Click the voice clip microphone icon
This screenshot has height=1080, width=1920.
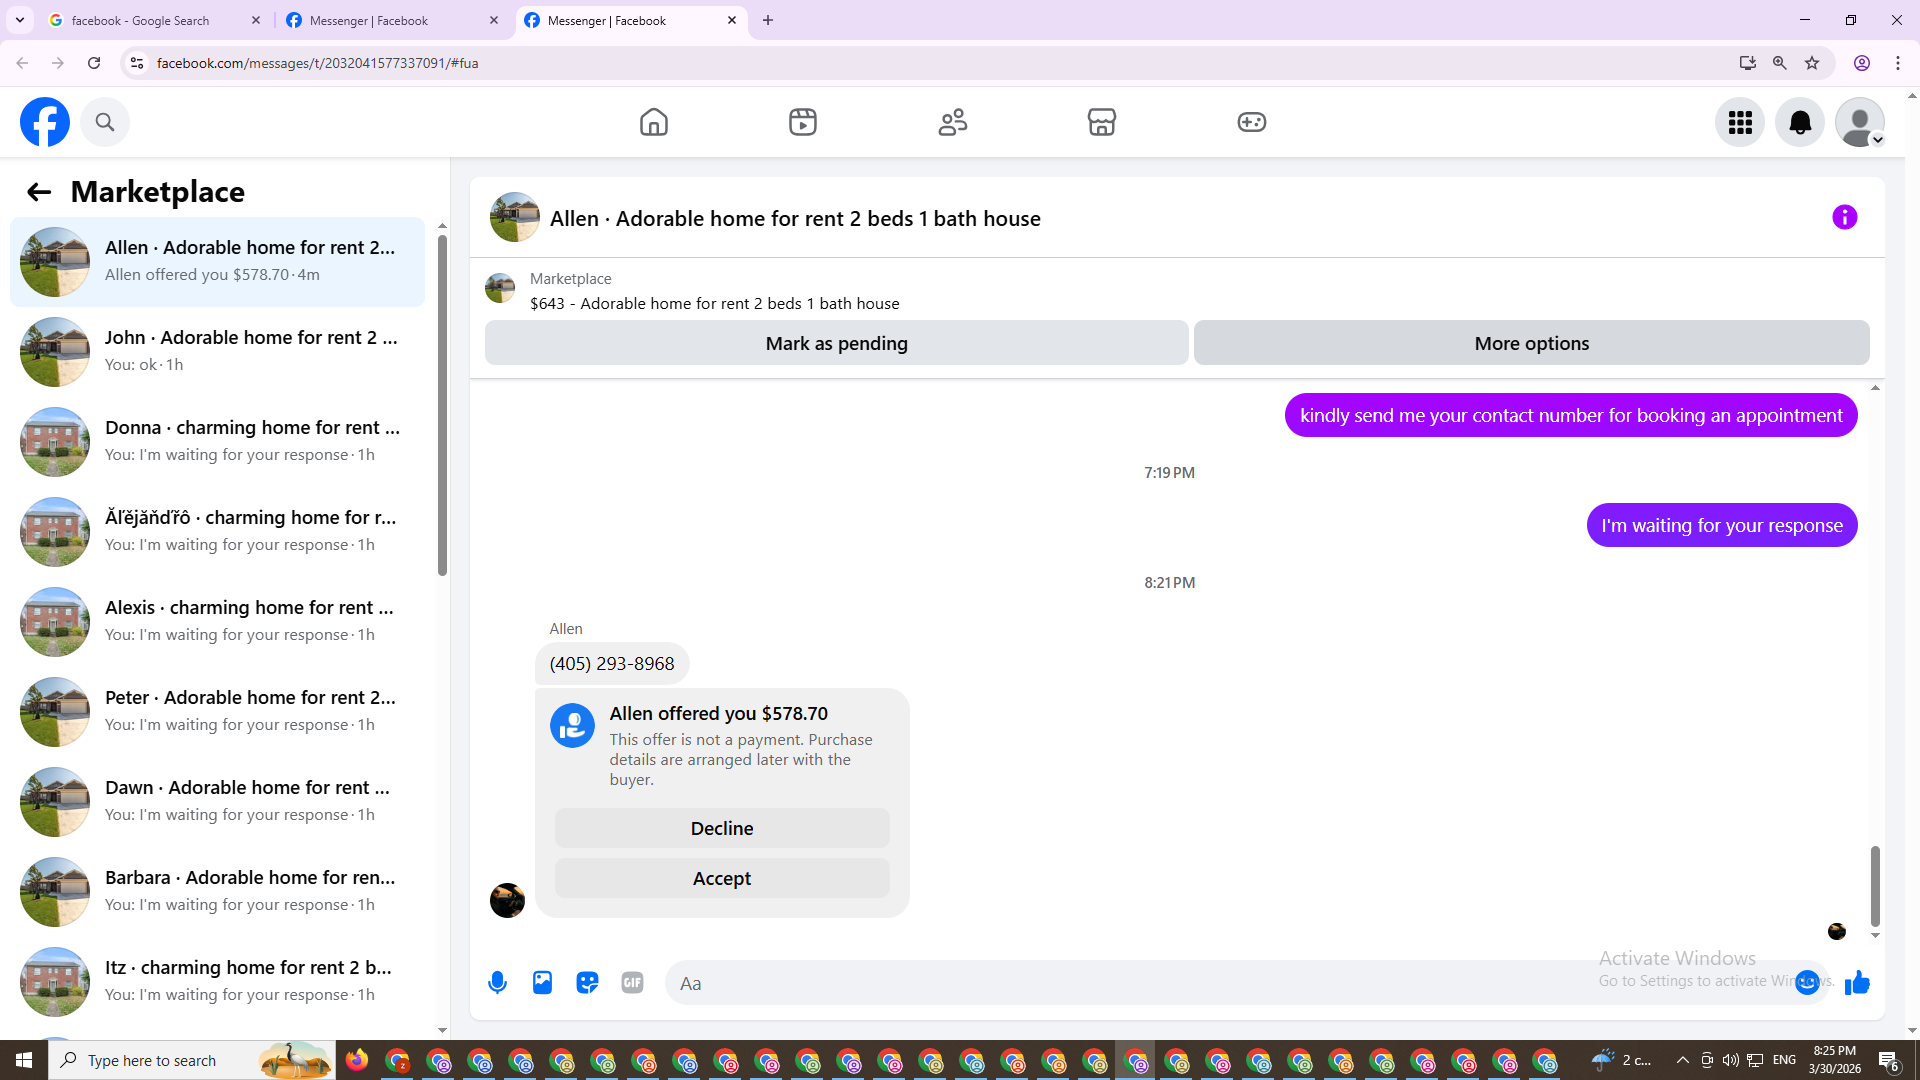pyautogui.click(x=497, y=983)
